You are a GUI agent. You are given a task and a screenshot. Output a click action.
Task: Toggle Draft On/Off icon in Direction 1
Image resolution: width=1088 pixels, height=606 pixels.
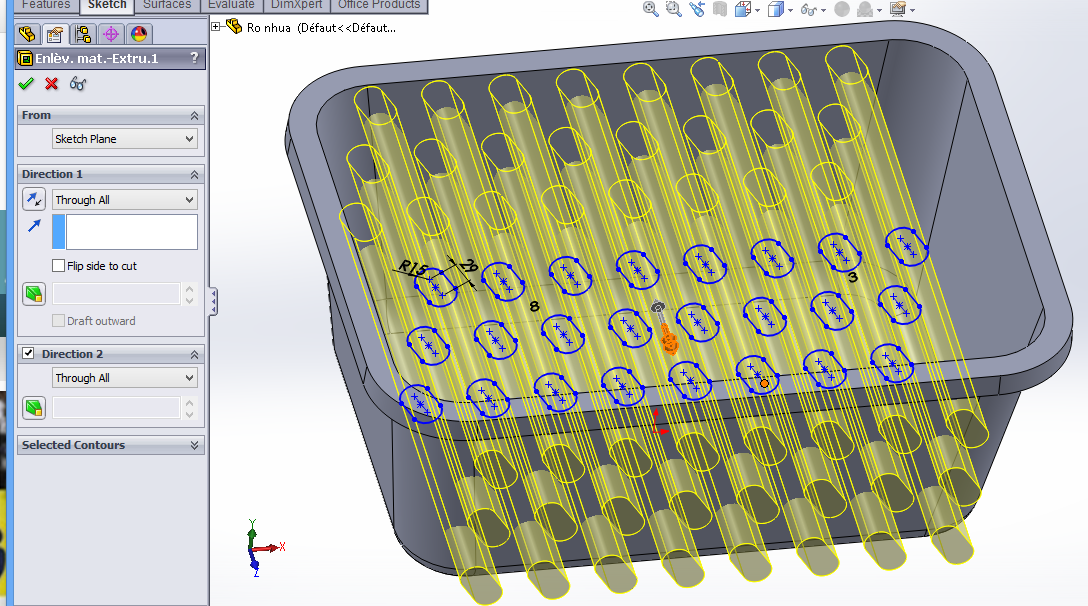coord(34,294)
